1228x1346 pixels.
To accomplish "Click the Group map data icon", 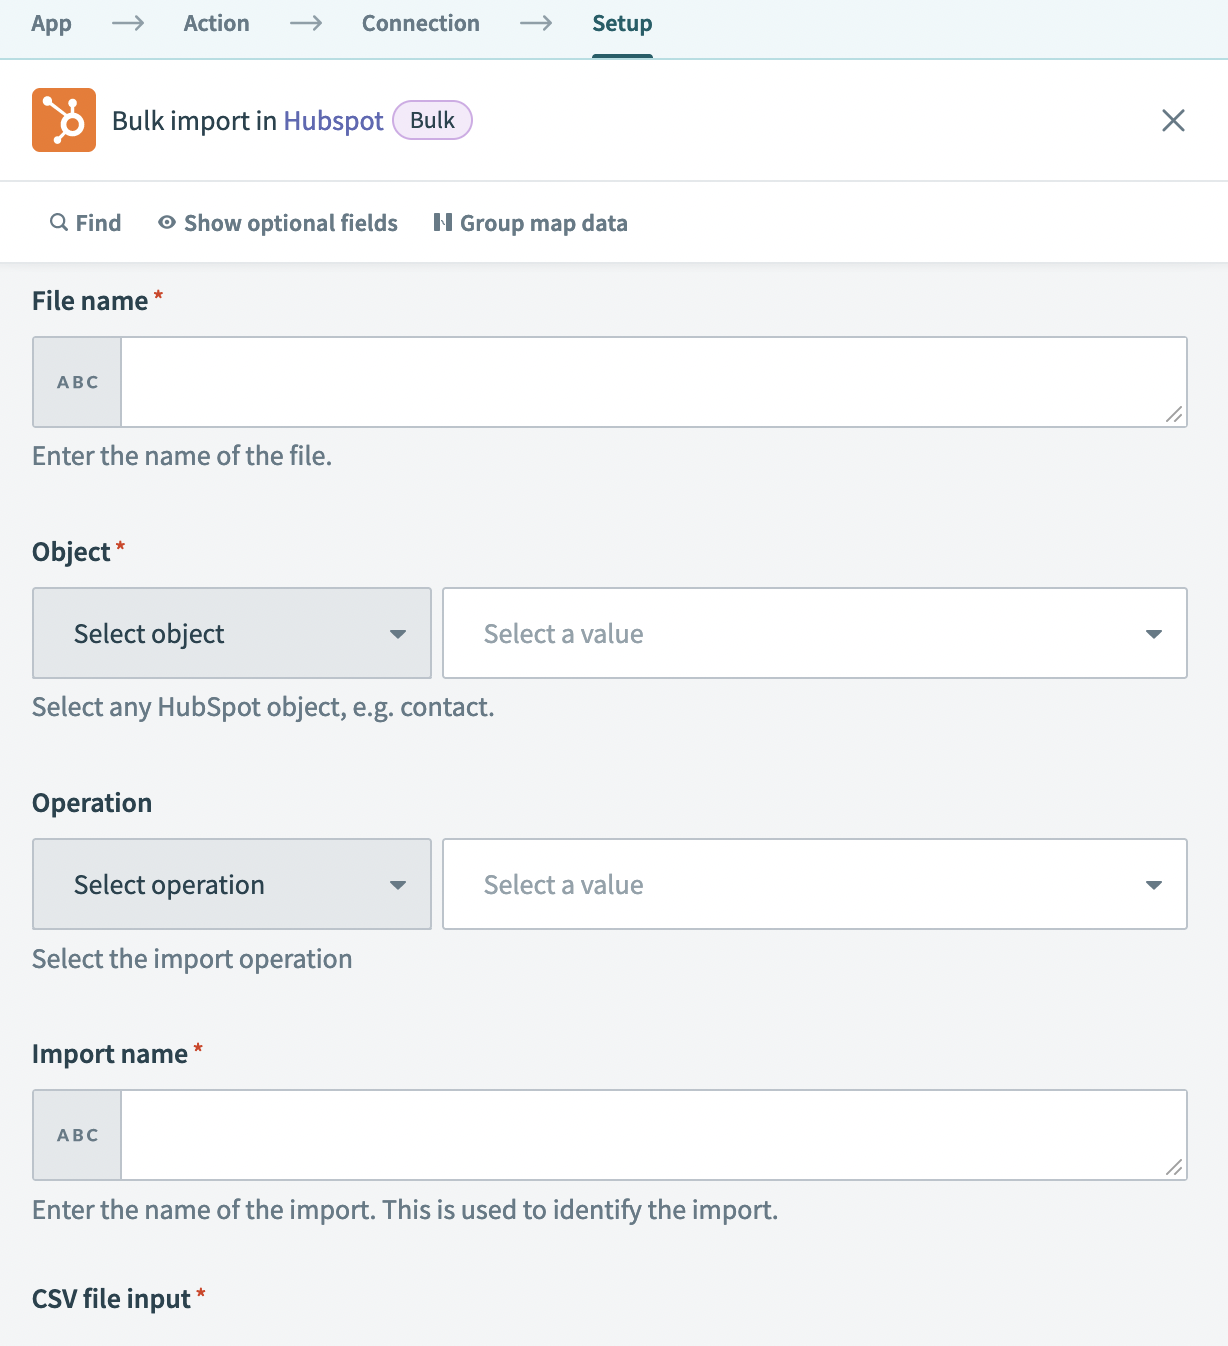I will tap(442, 222).
